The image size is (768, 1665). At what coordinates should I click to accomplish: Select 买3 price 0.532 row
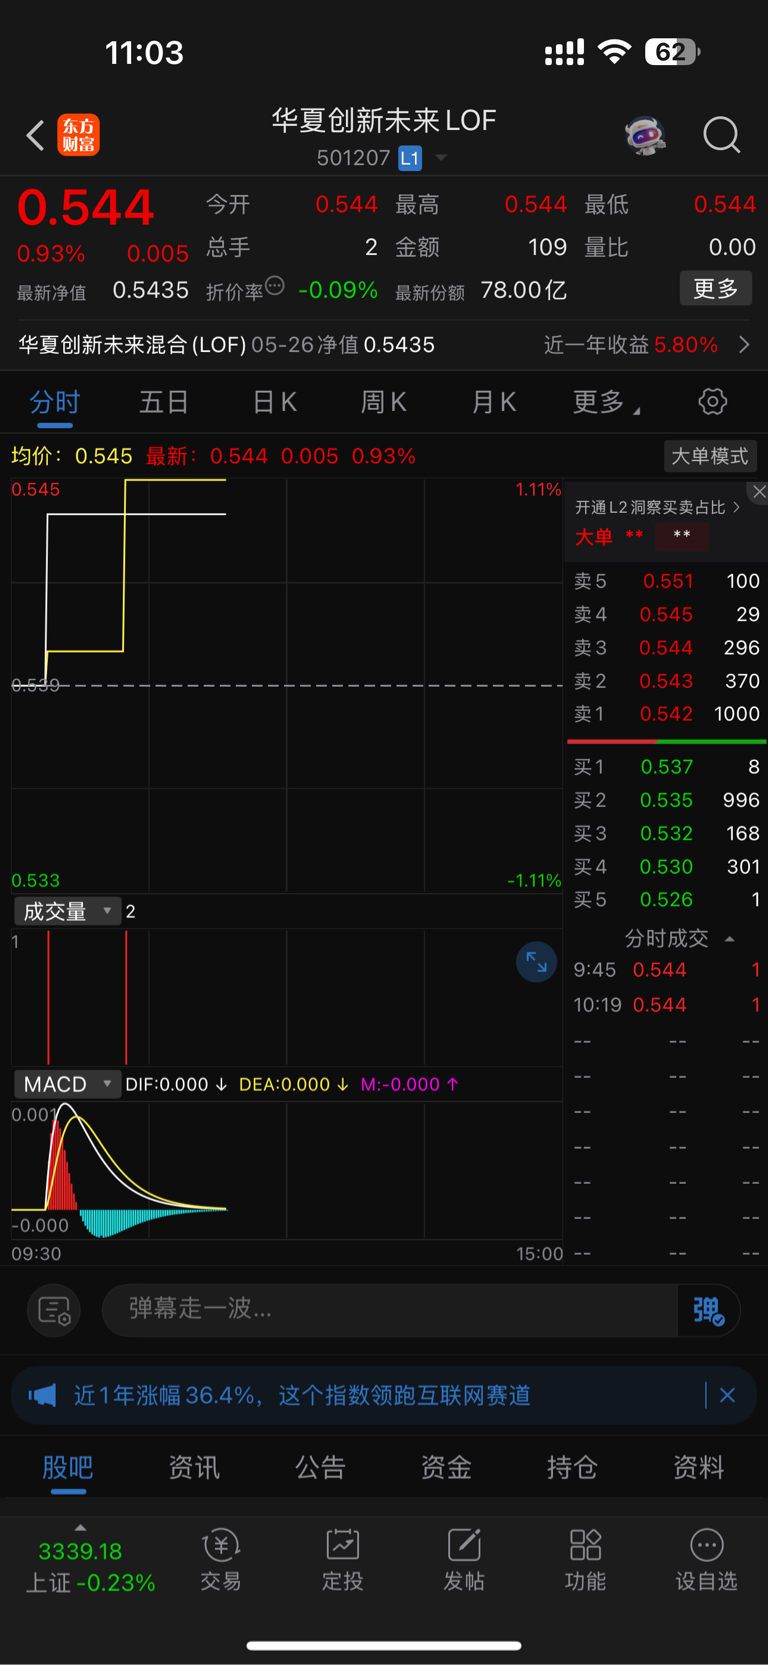667,833
